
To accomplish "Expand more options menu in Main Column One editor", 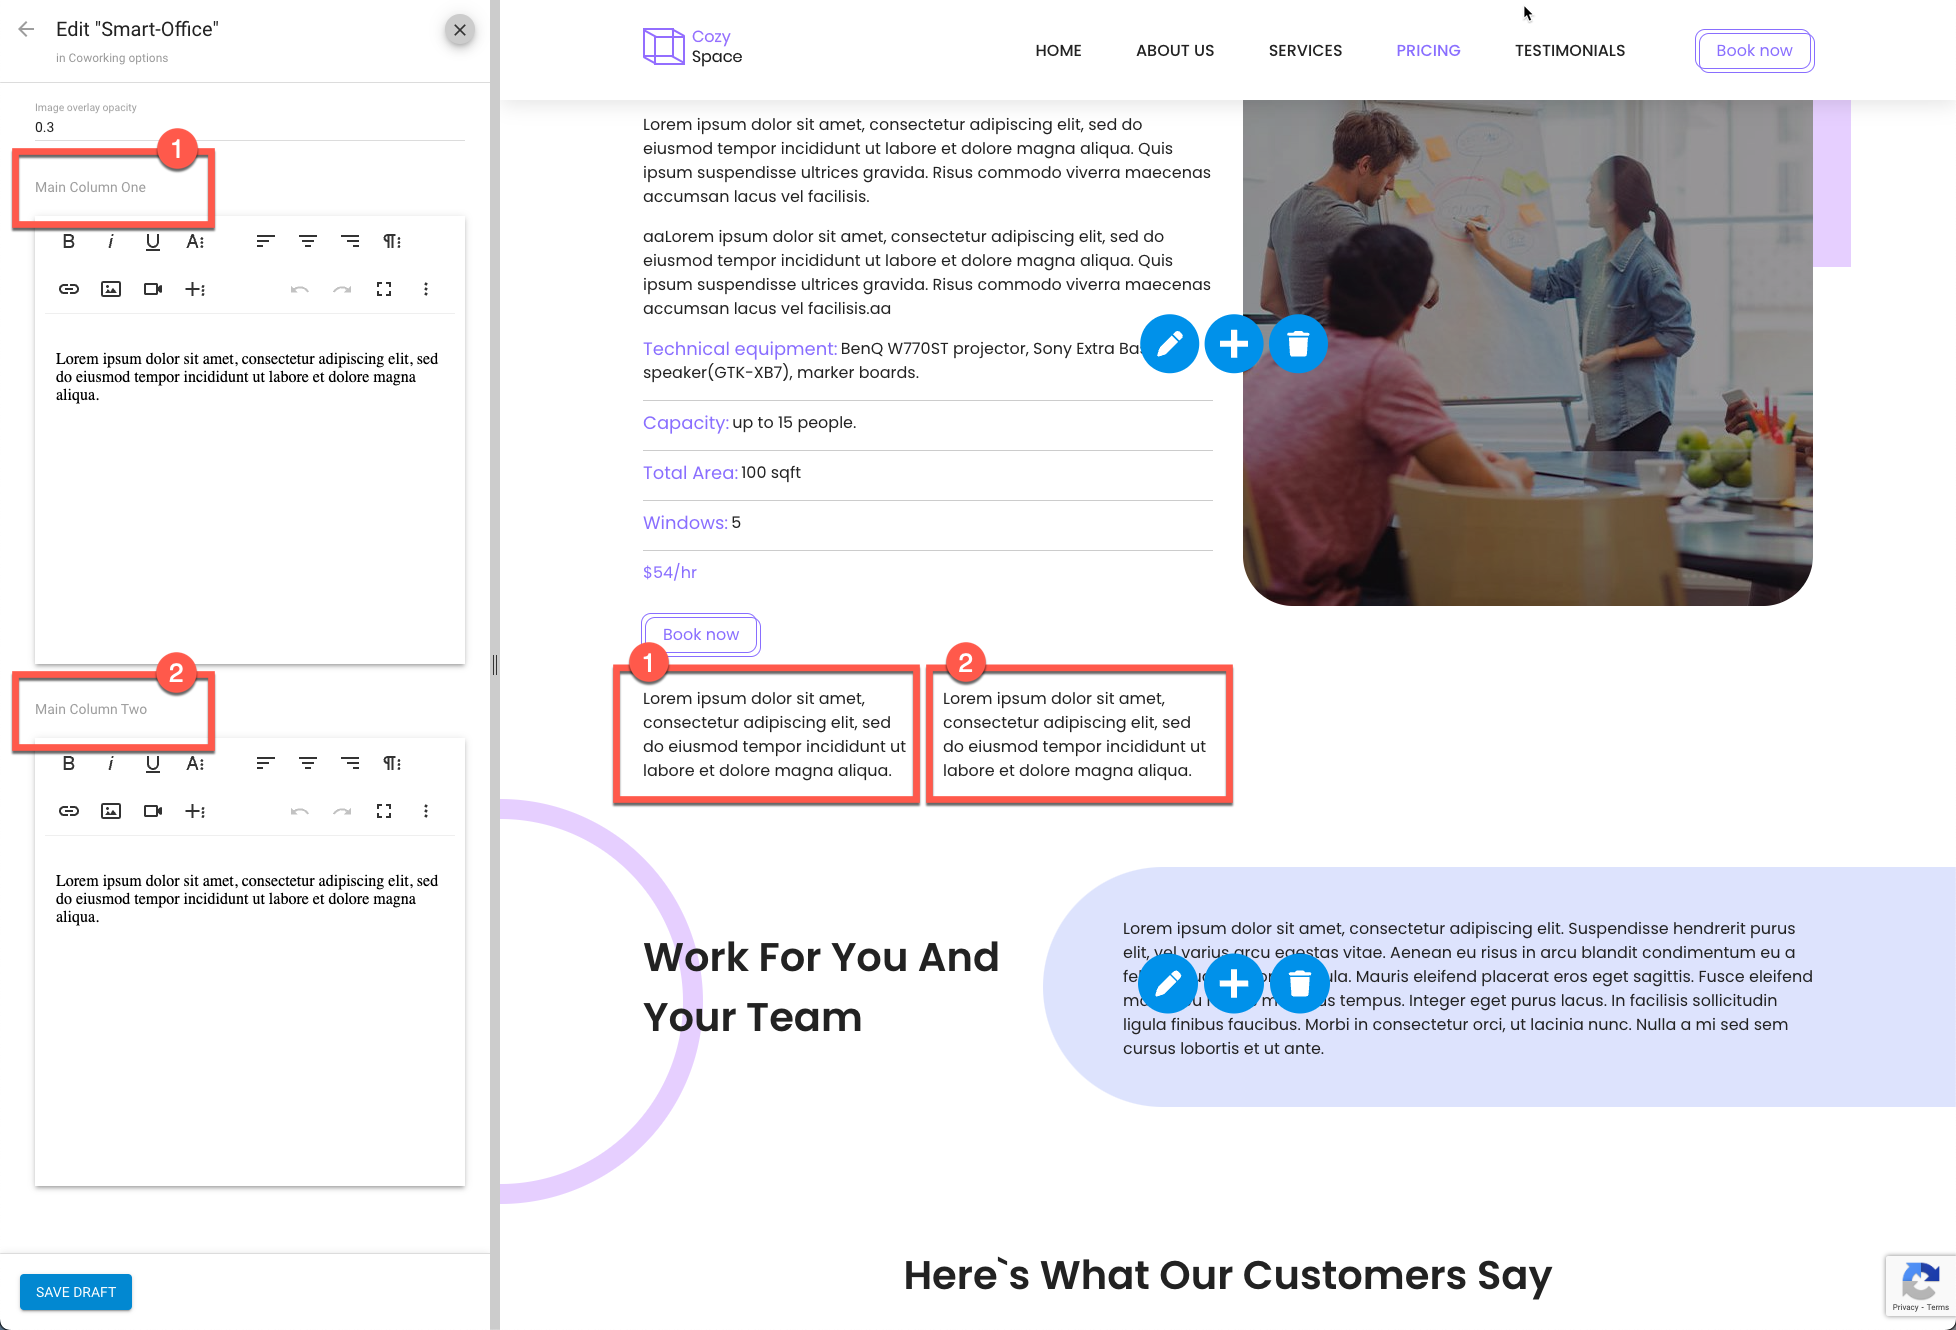I will (x=426, y=289).
